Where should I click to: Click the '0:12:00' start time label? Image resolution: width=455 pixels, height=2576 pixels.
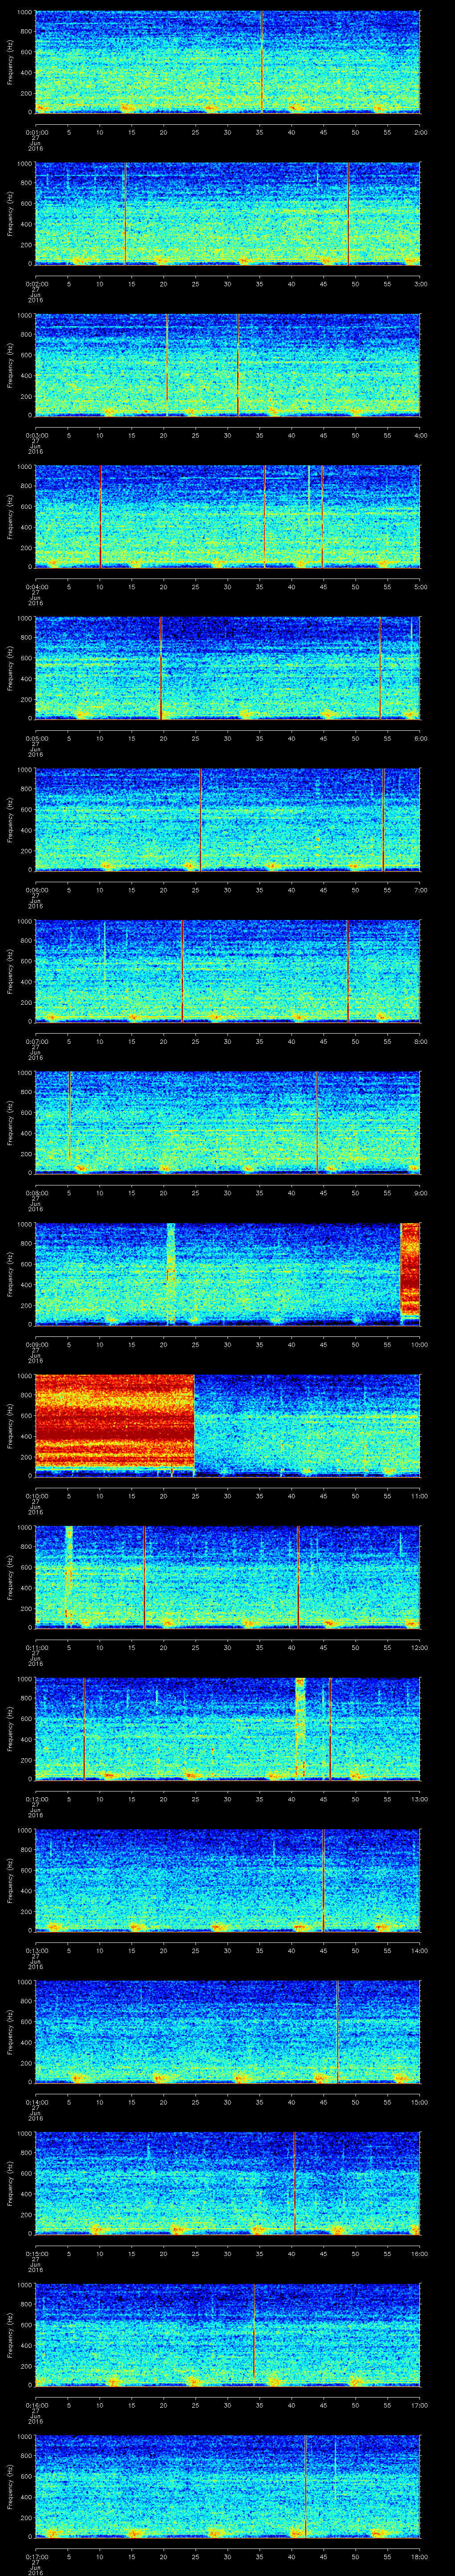tap(36, 1799)
